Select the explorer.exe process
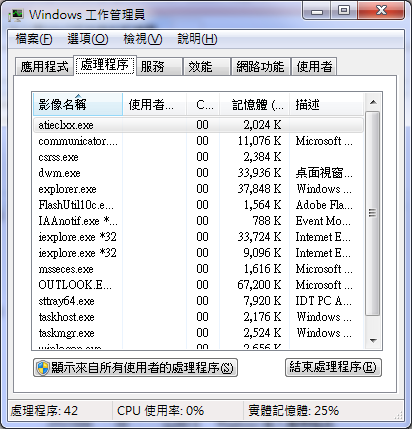This screenshot has height=429, width=412. (x=198, y=189)
